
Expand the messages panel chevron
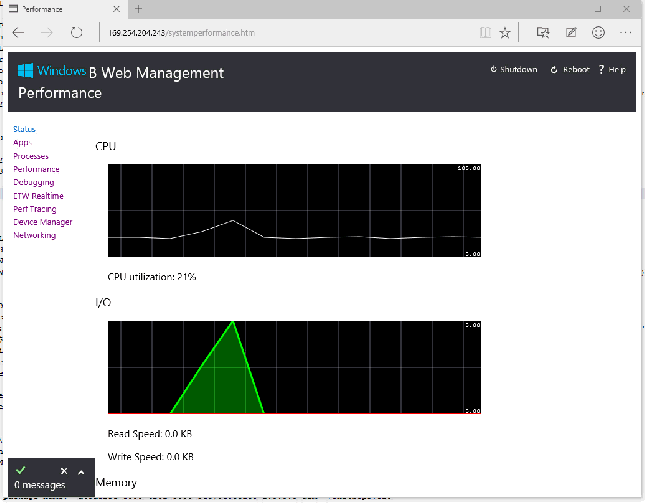pos(81,472)
